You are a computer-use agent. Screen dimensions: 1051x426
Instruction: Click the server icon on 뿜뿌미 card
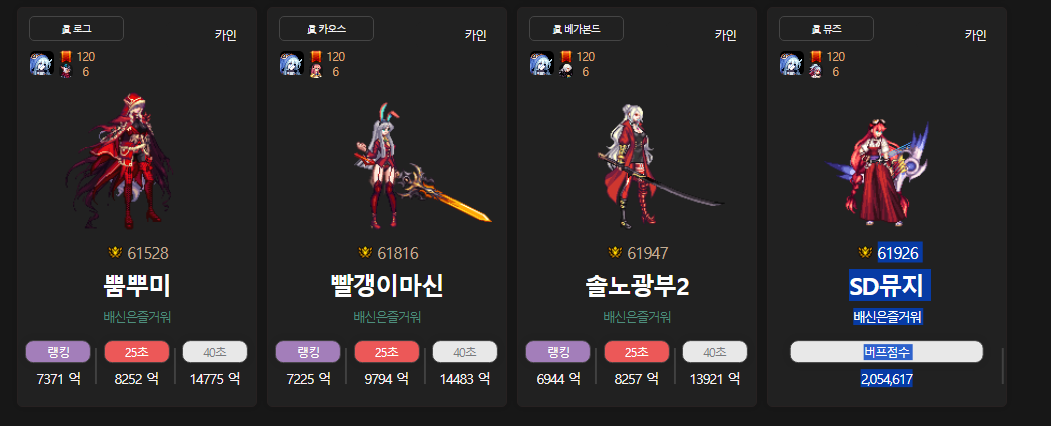pos(42,63)
